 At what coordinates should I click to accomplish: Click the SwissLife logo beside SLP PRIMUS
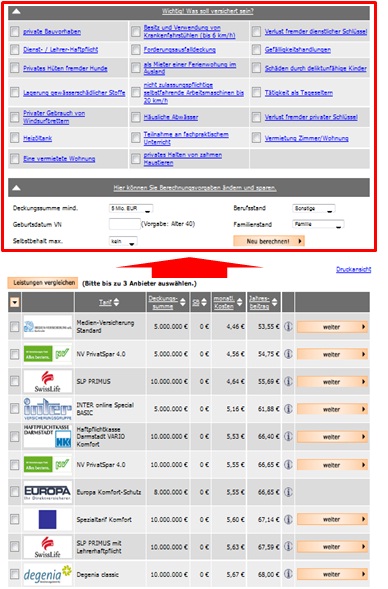pyautogui.click(x=48, y=381)
